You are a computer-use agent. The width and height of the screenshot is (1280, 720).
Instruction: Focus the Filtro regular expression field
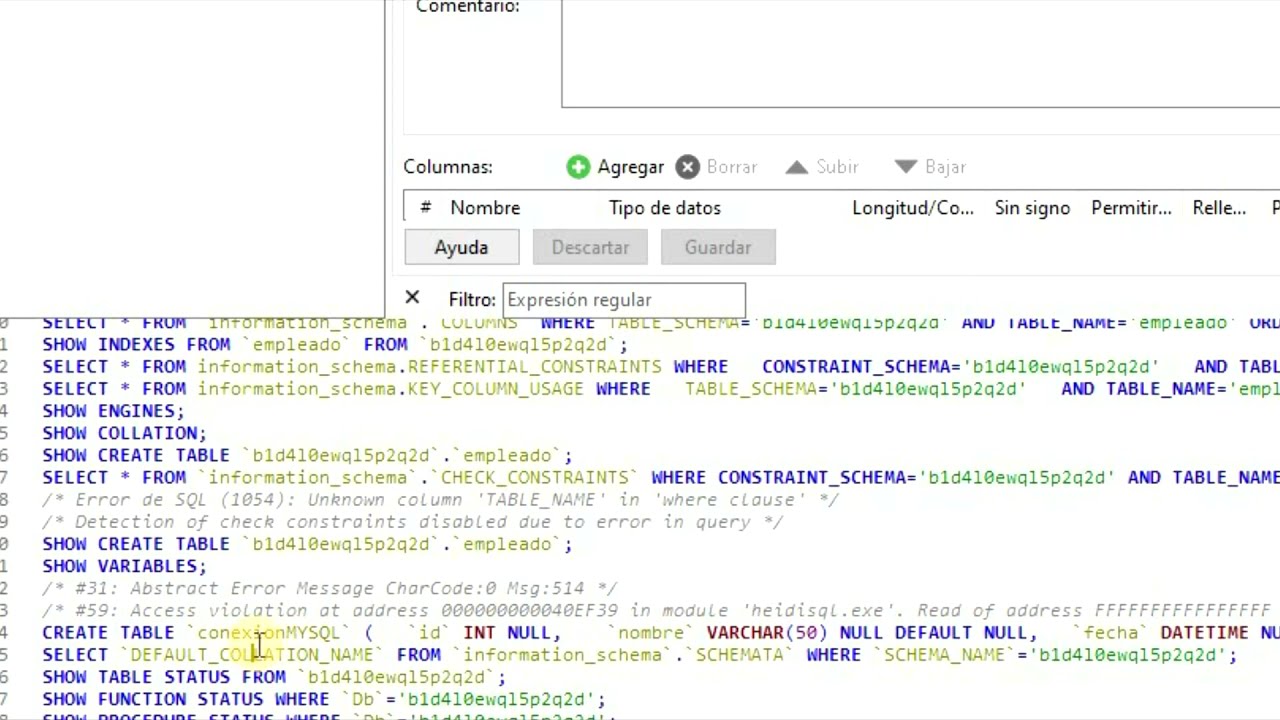(624, 300)
